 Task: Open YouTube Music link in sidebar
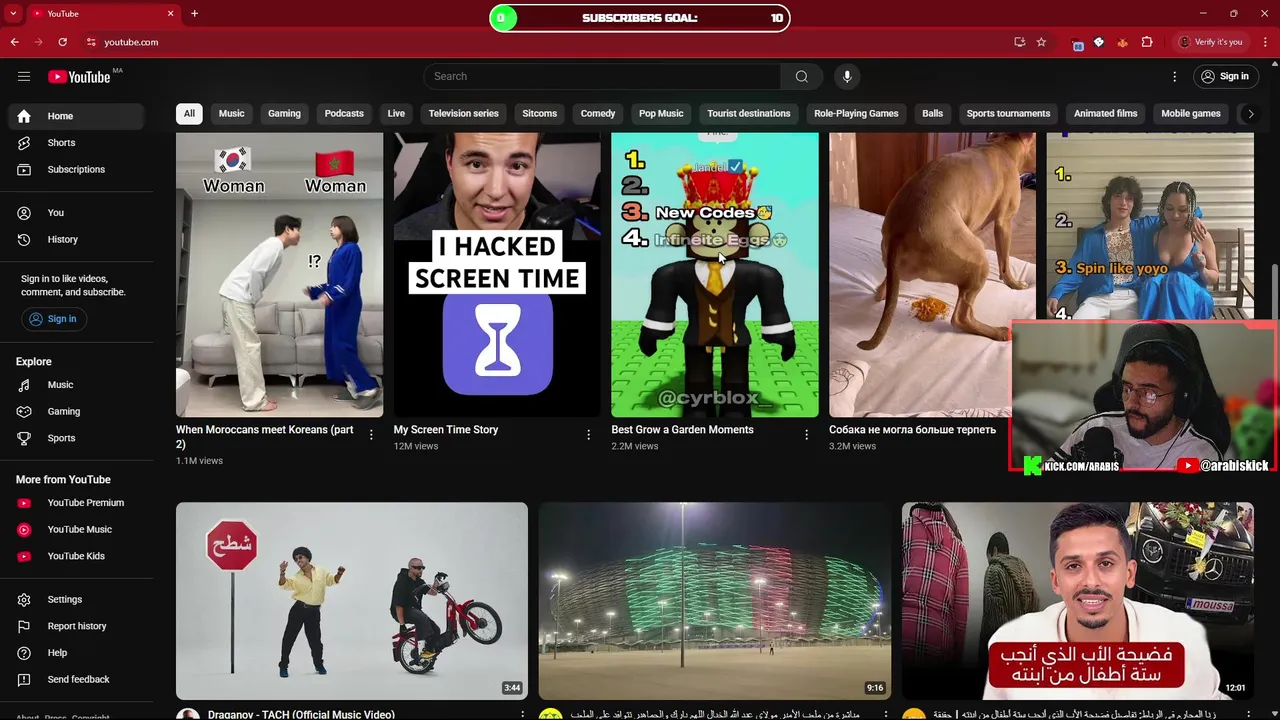[76, 529]
